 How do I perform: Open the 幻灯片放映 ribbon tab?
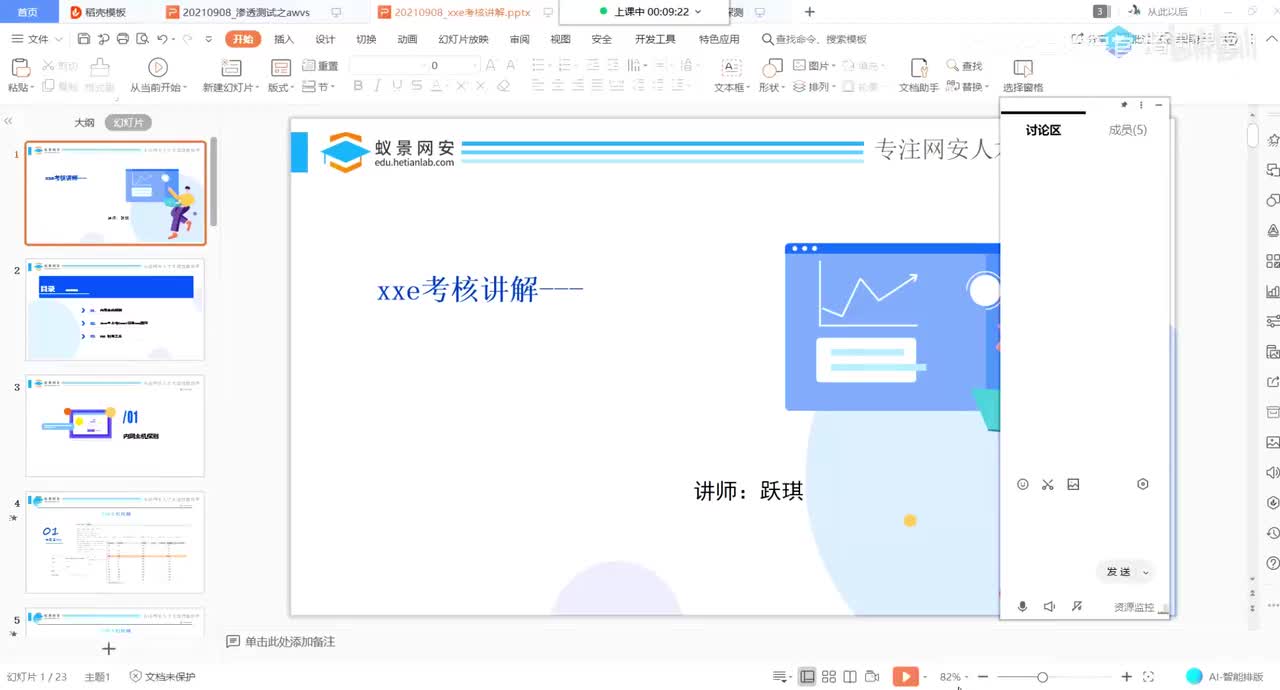(x=464, y=39)
